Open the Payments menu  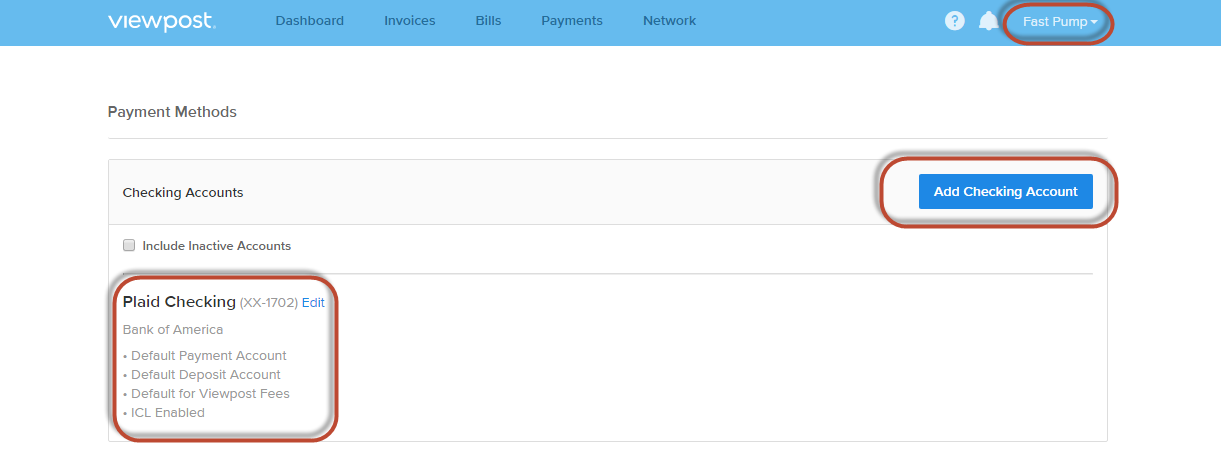(572, 21)
